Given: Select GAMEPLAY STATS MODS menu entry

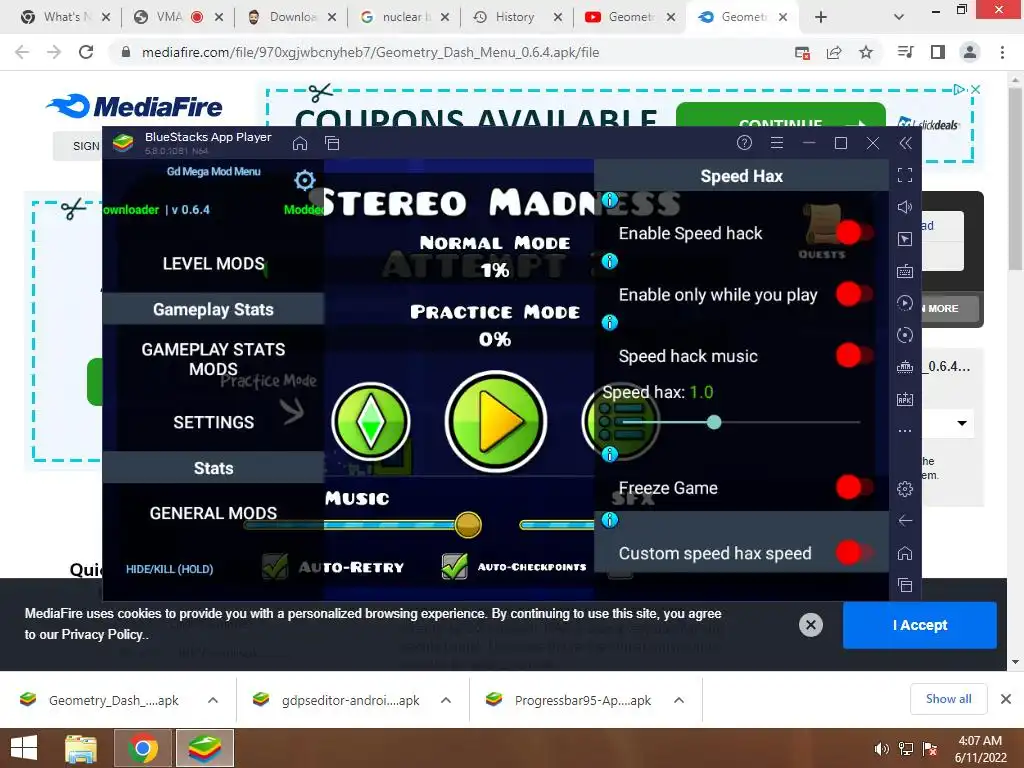Looking at the screenshot, I should click(214, 359).
